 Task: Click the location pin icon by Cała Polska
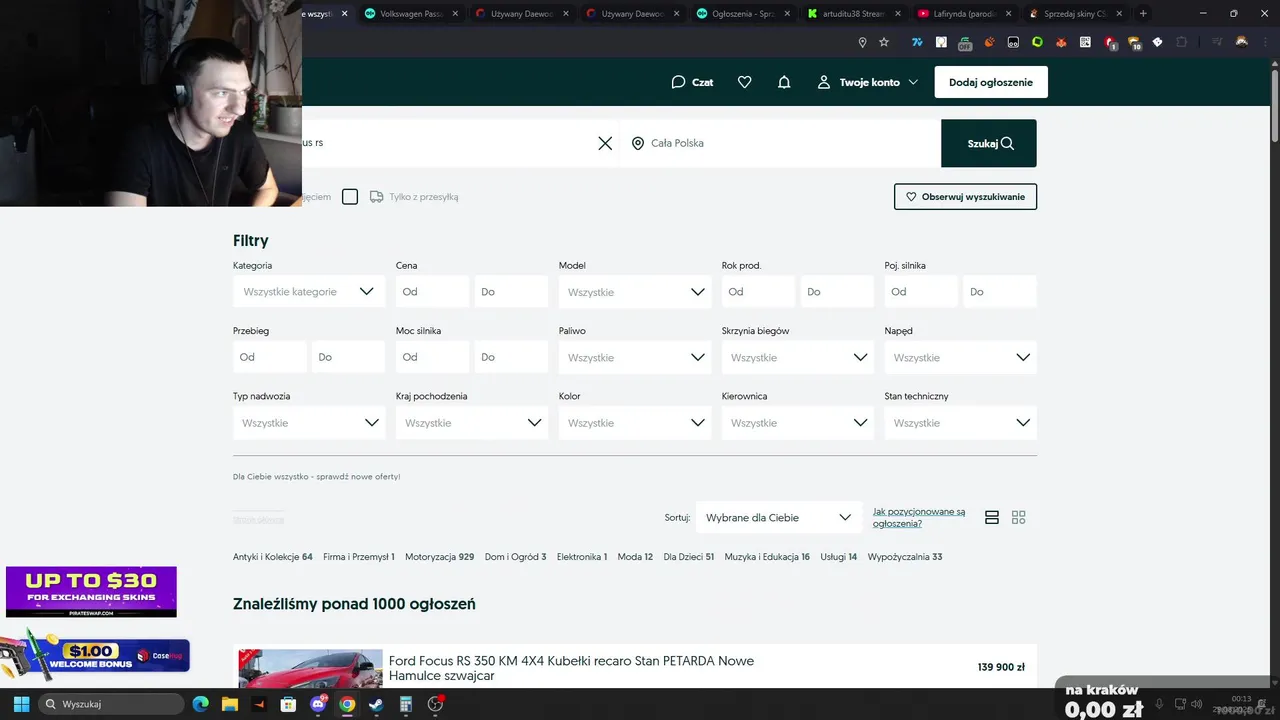tap(638, 143)
